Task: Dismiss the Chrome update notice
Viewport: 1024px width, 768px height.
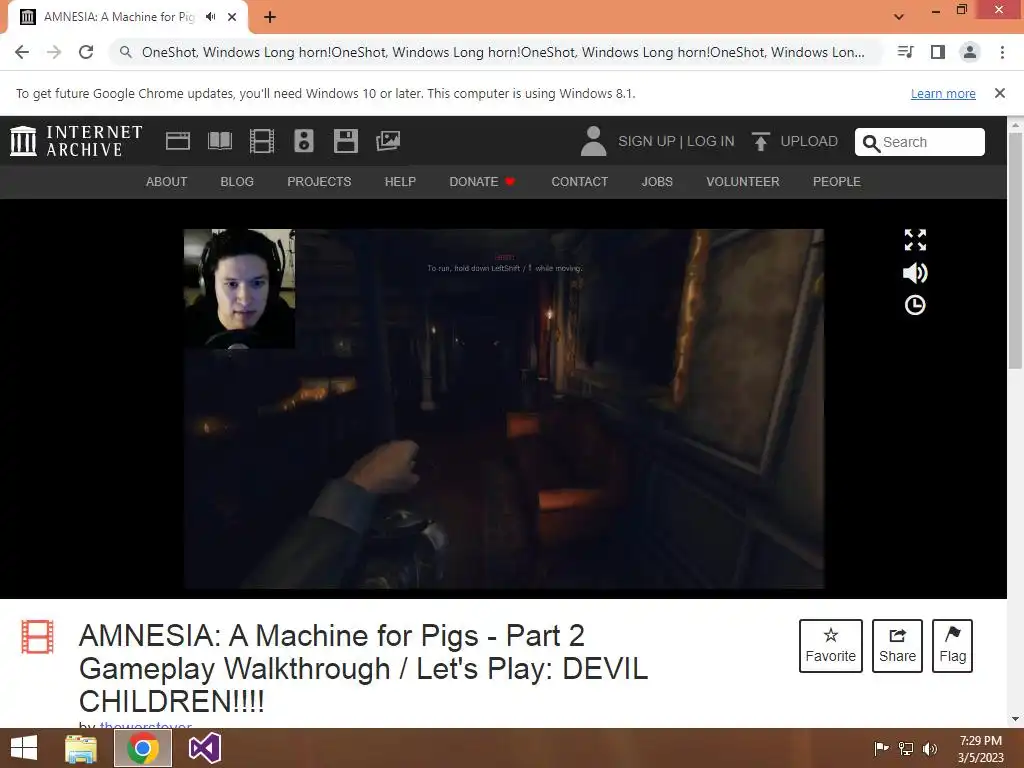Action: point(999,93)
